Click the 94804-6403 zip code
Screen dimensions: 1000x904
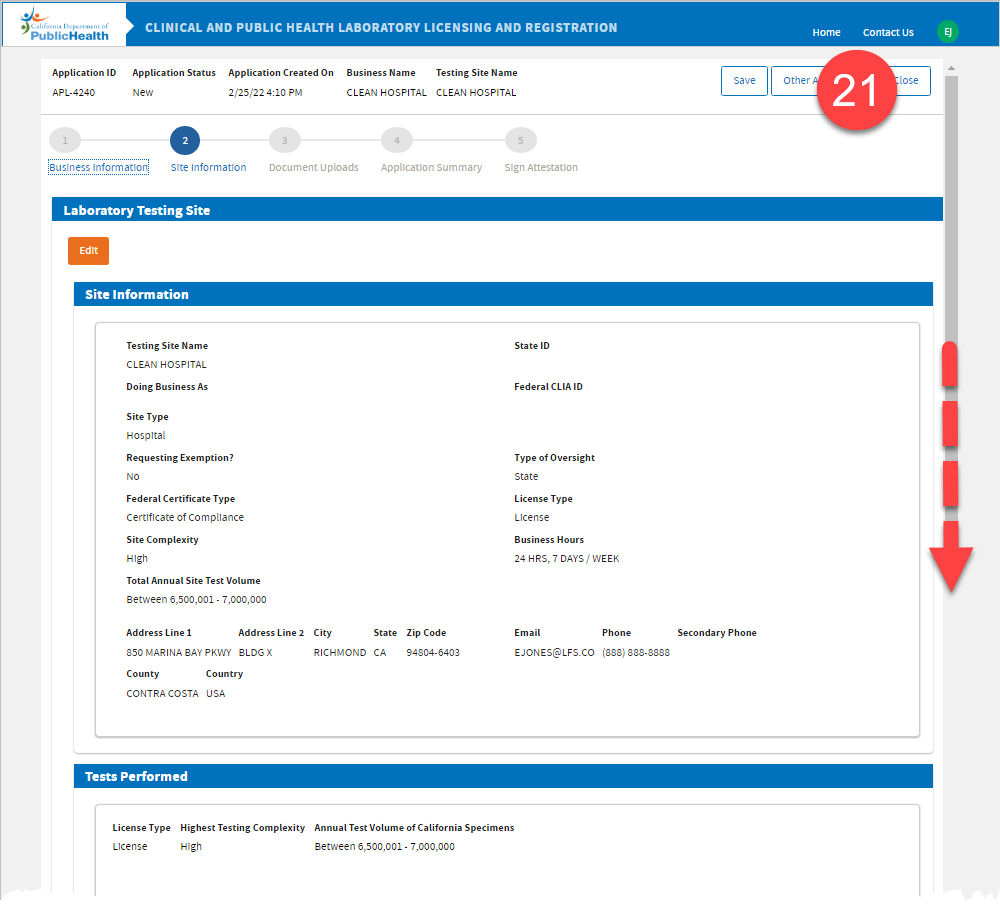tap(433, 653)
